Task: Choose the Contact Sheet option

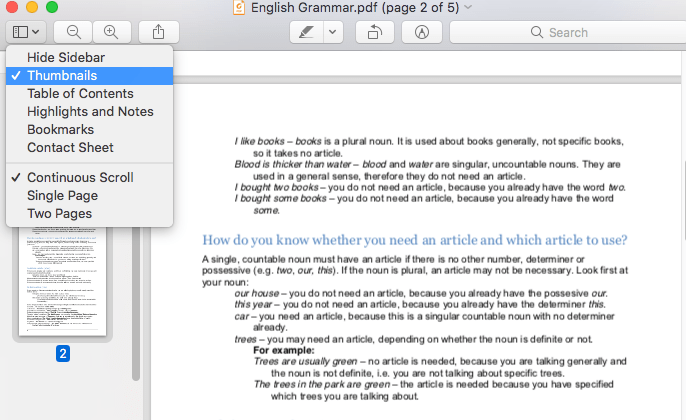Action: coord(70,148)
